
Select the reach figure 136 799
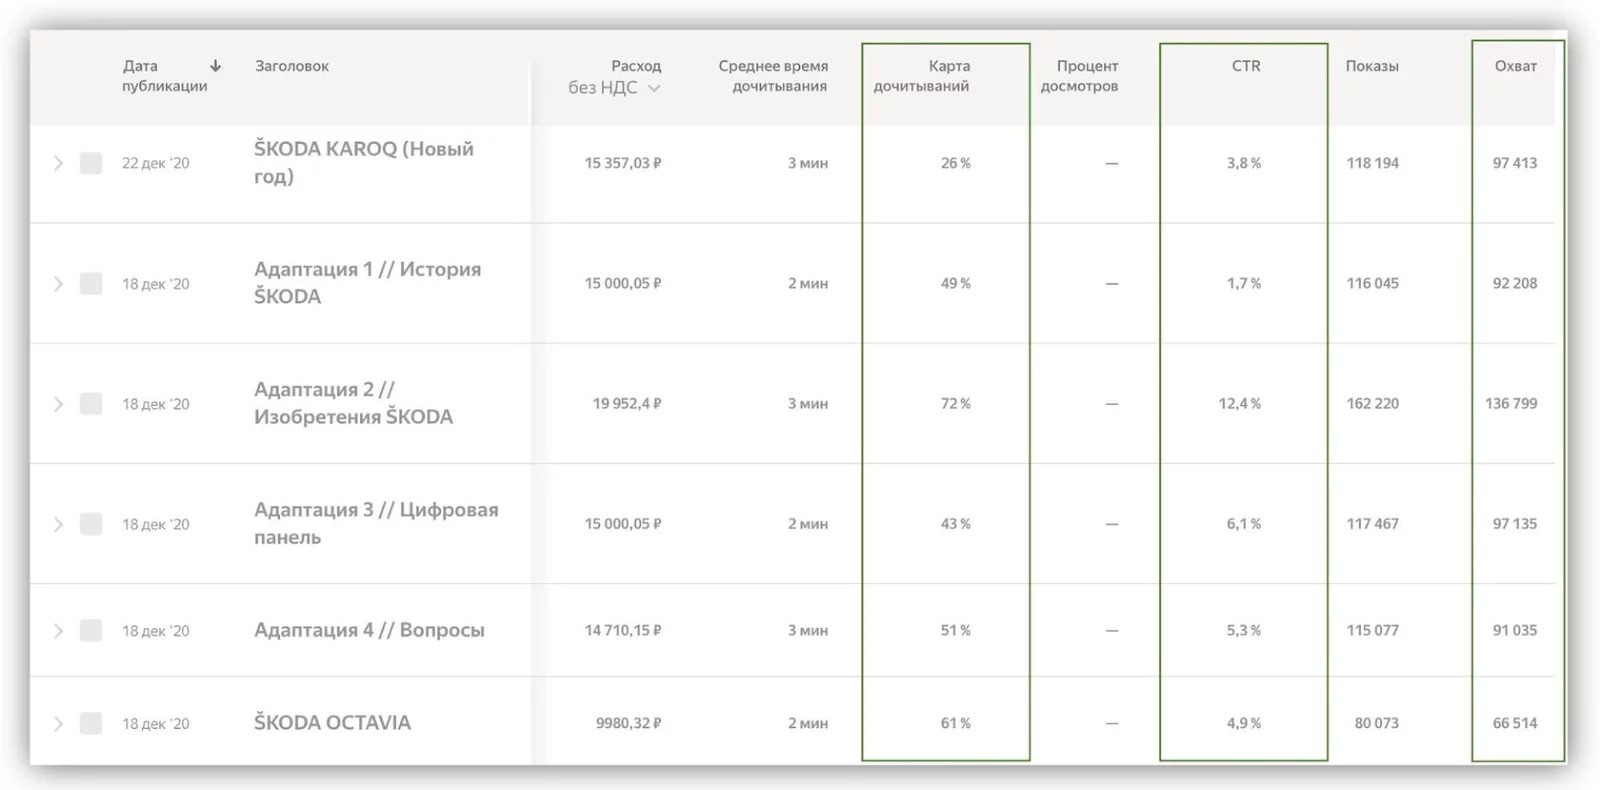1511,404
